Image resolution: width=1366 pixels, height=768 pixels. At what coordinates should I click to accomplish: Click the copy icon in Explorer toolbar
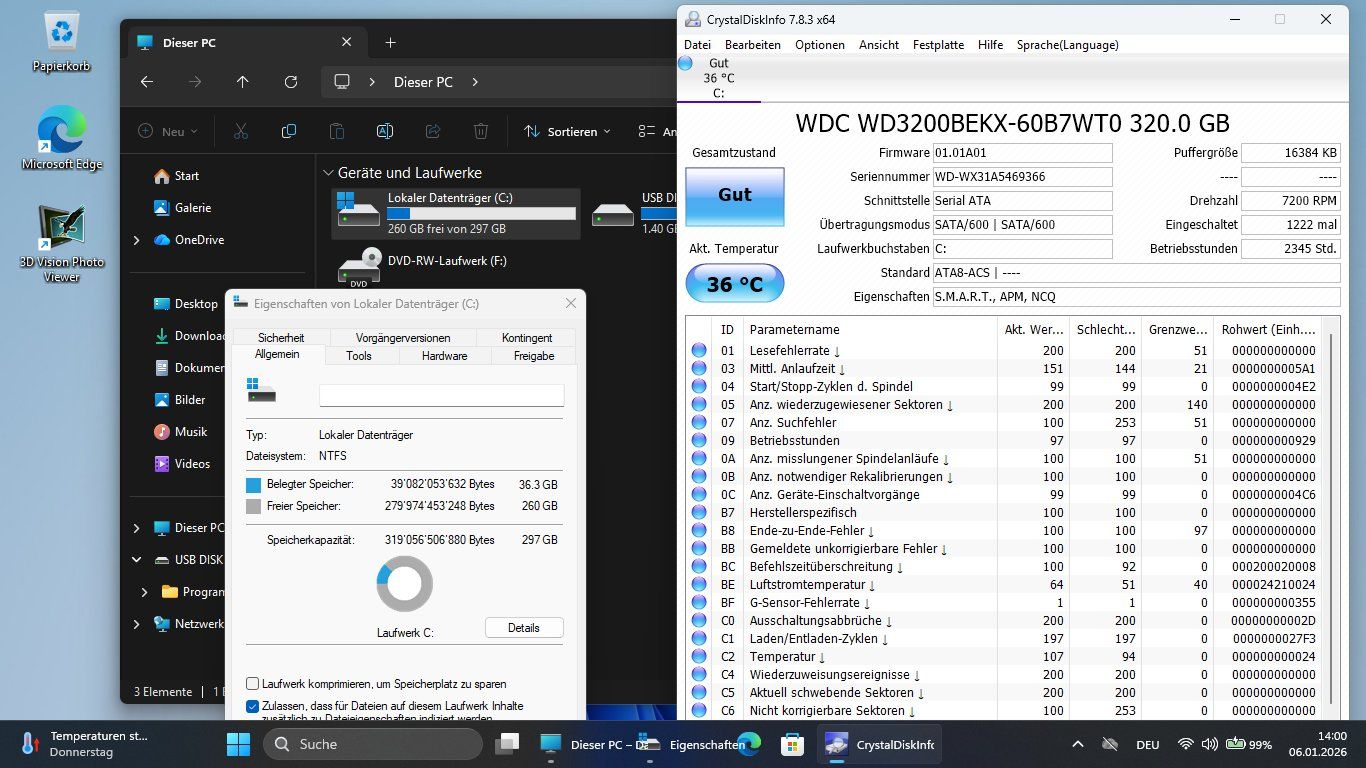(x=289, y=131)
